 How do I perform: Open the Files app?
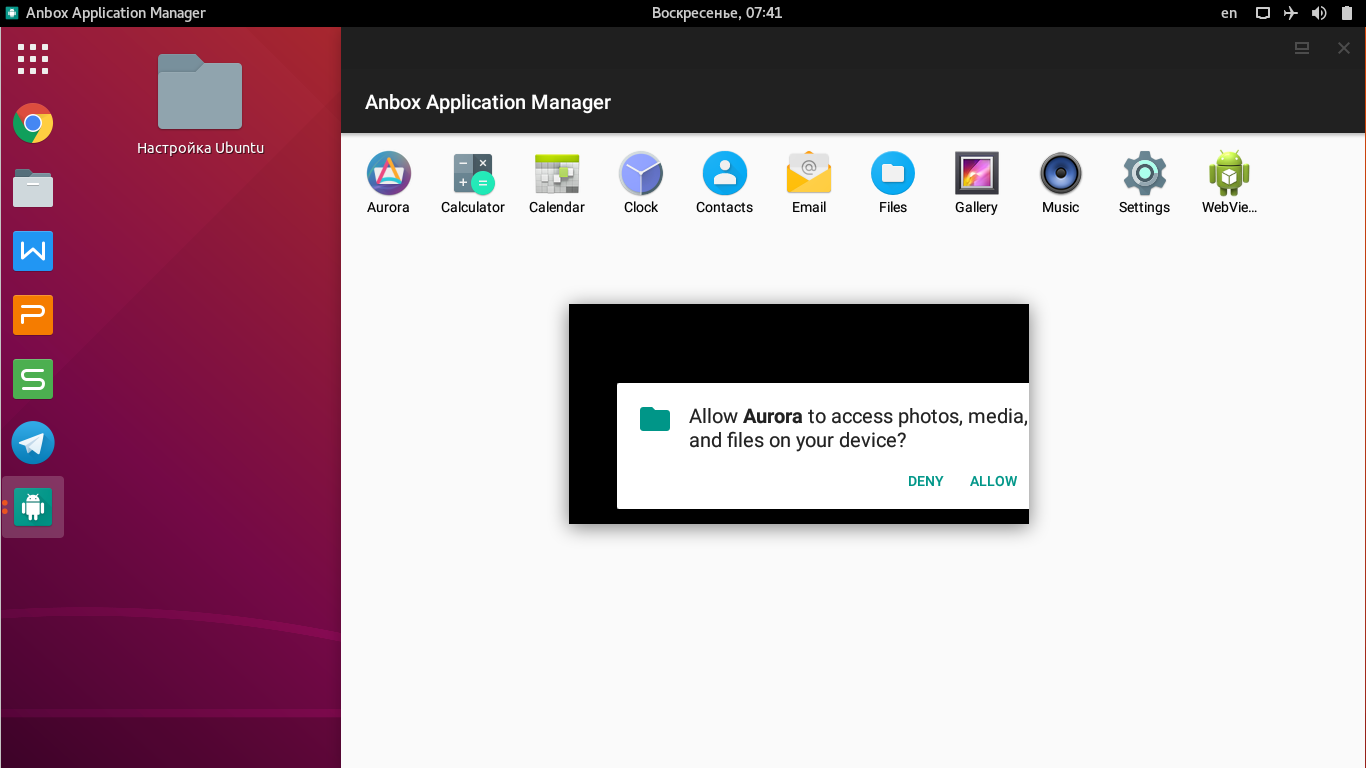pyautogui.click(x=893, y=174)
